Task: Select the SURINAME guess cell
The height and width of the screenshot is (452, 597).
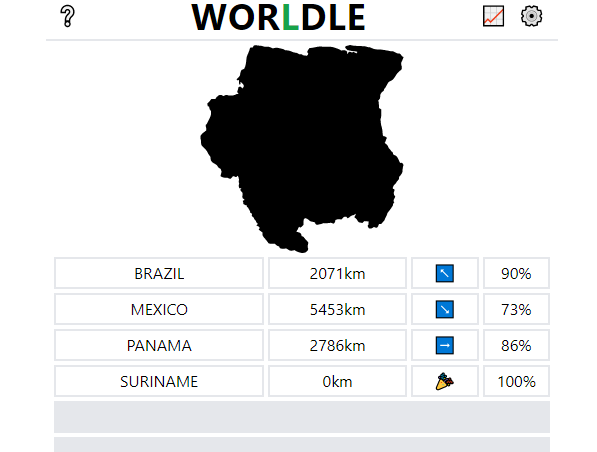Action: (x=159, y=381)
